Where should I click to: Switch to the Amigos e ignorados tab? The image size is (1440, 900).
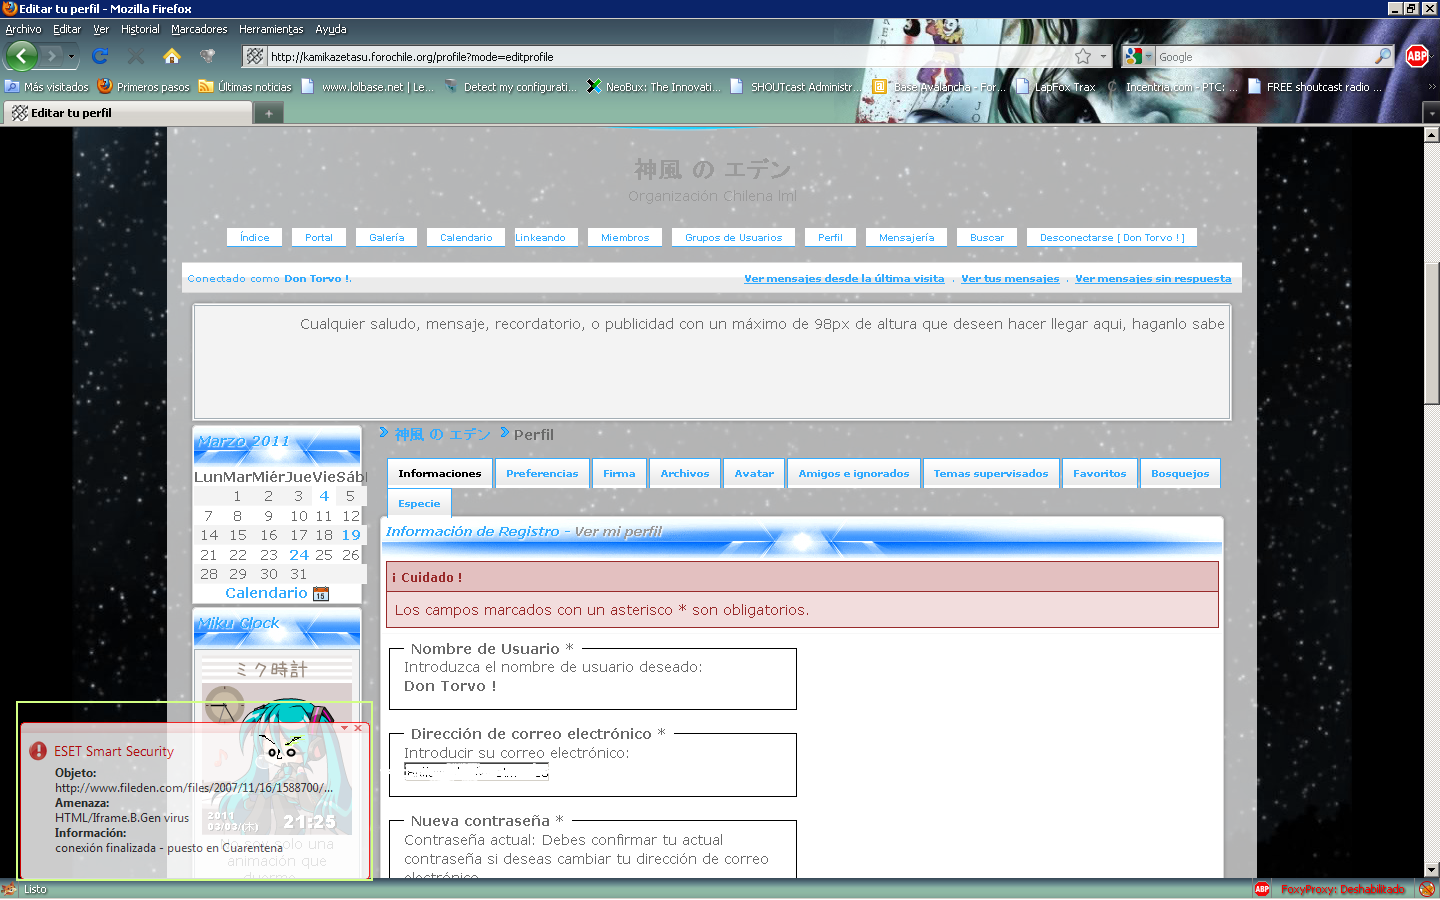coord(854,473)
